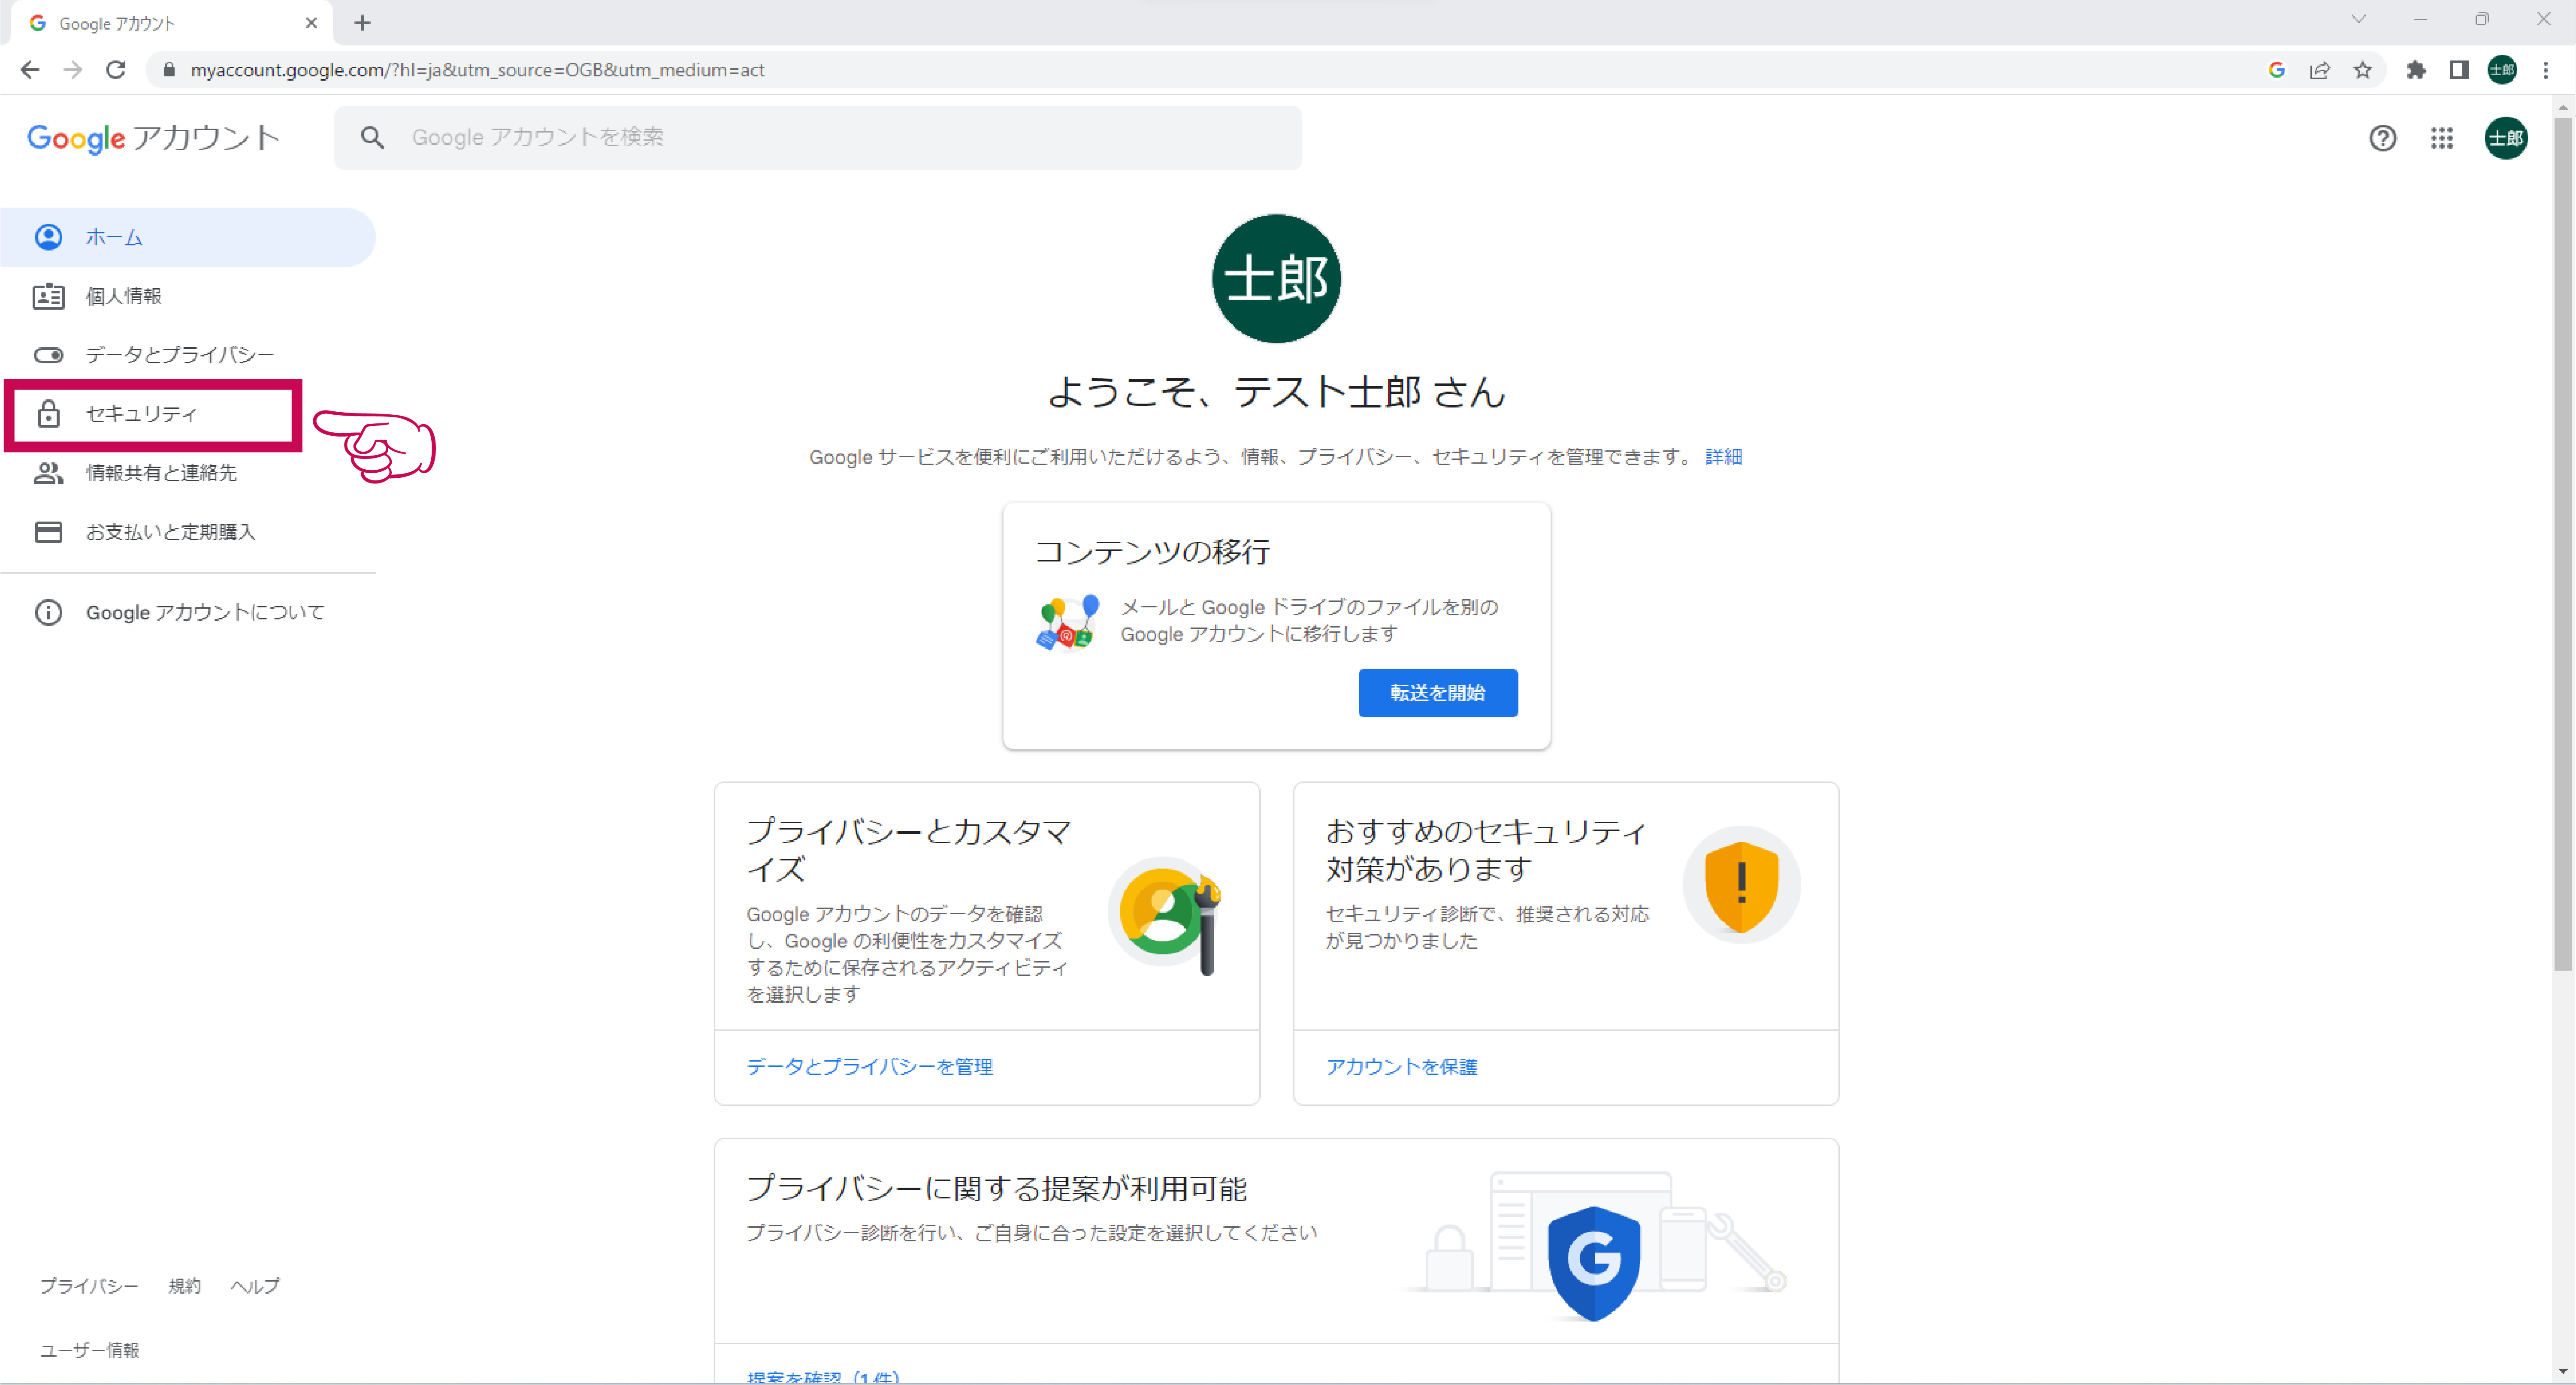
Task: Open Chrome profile 士郎 avatar in toolbar
Action: point(2502,70)
